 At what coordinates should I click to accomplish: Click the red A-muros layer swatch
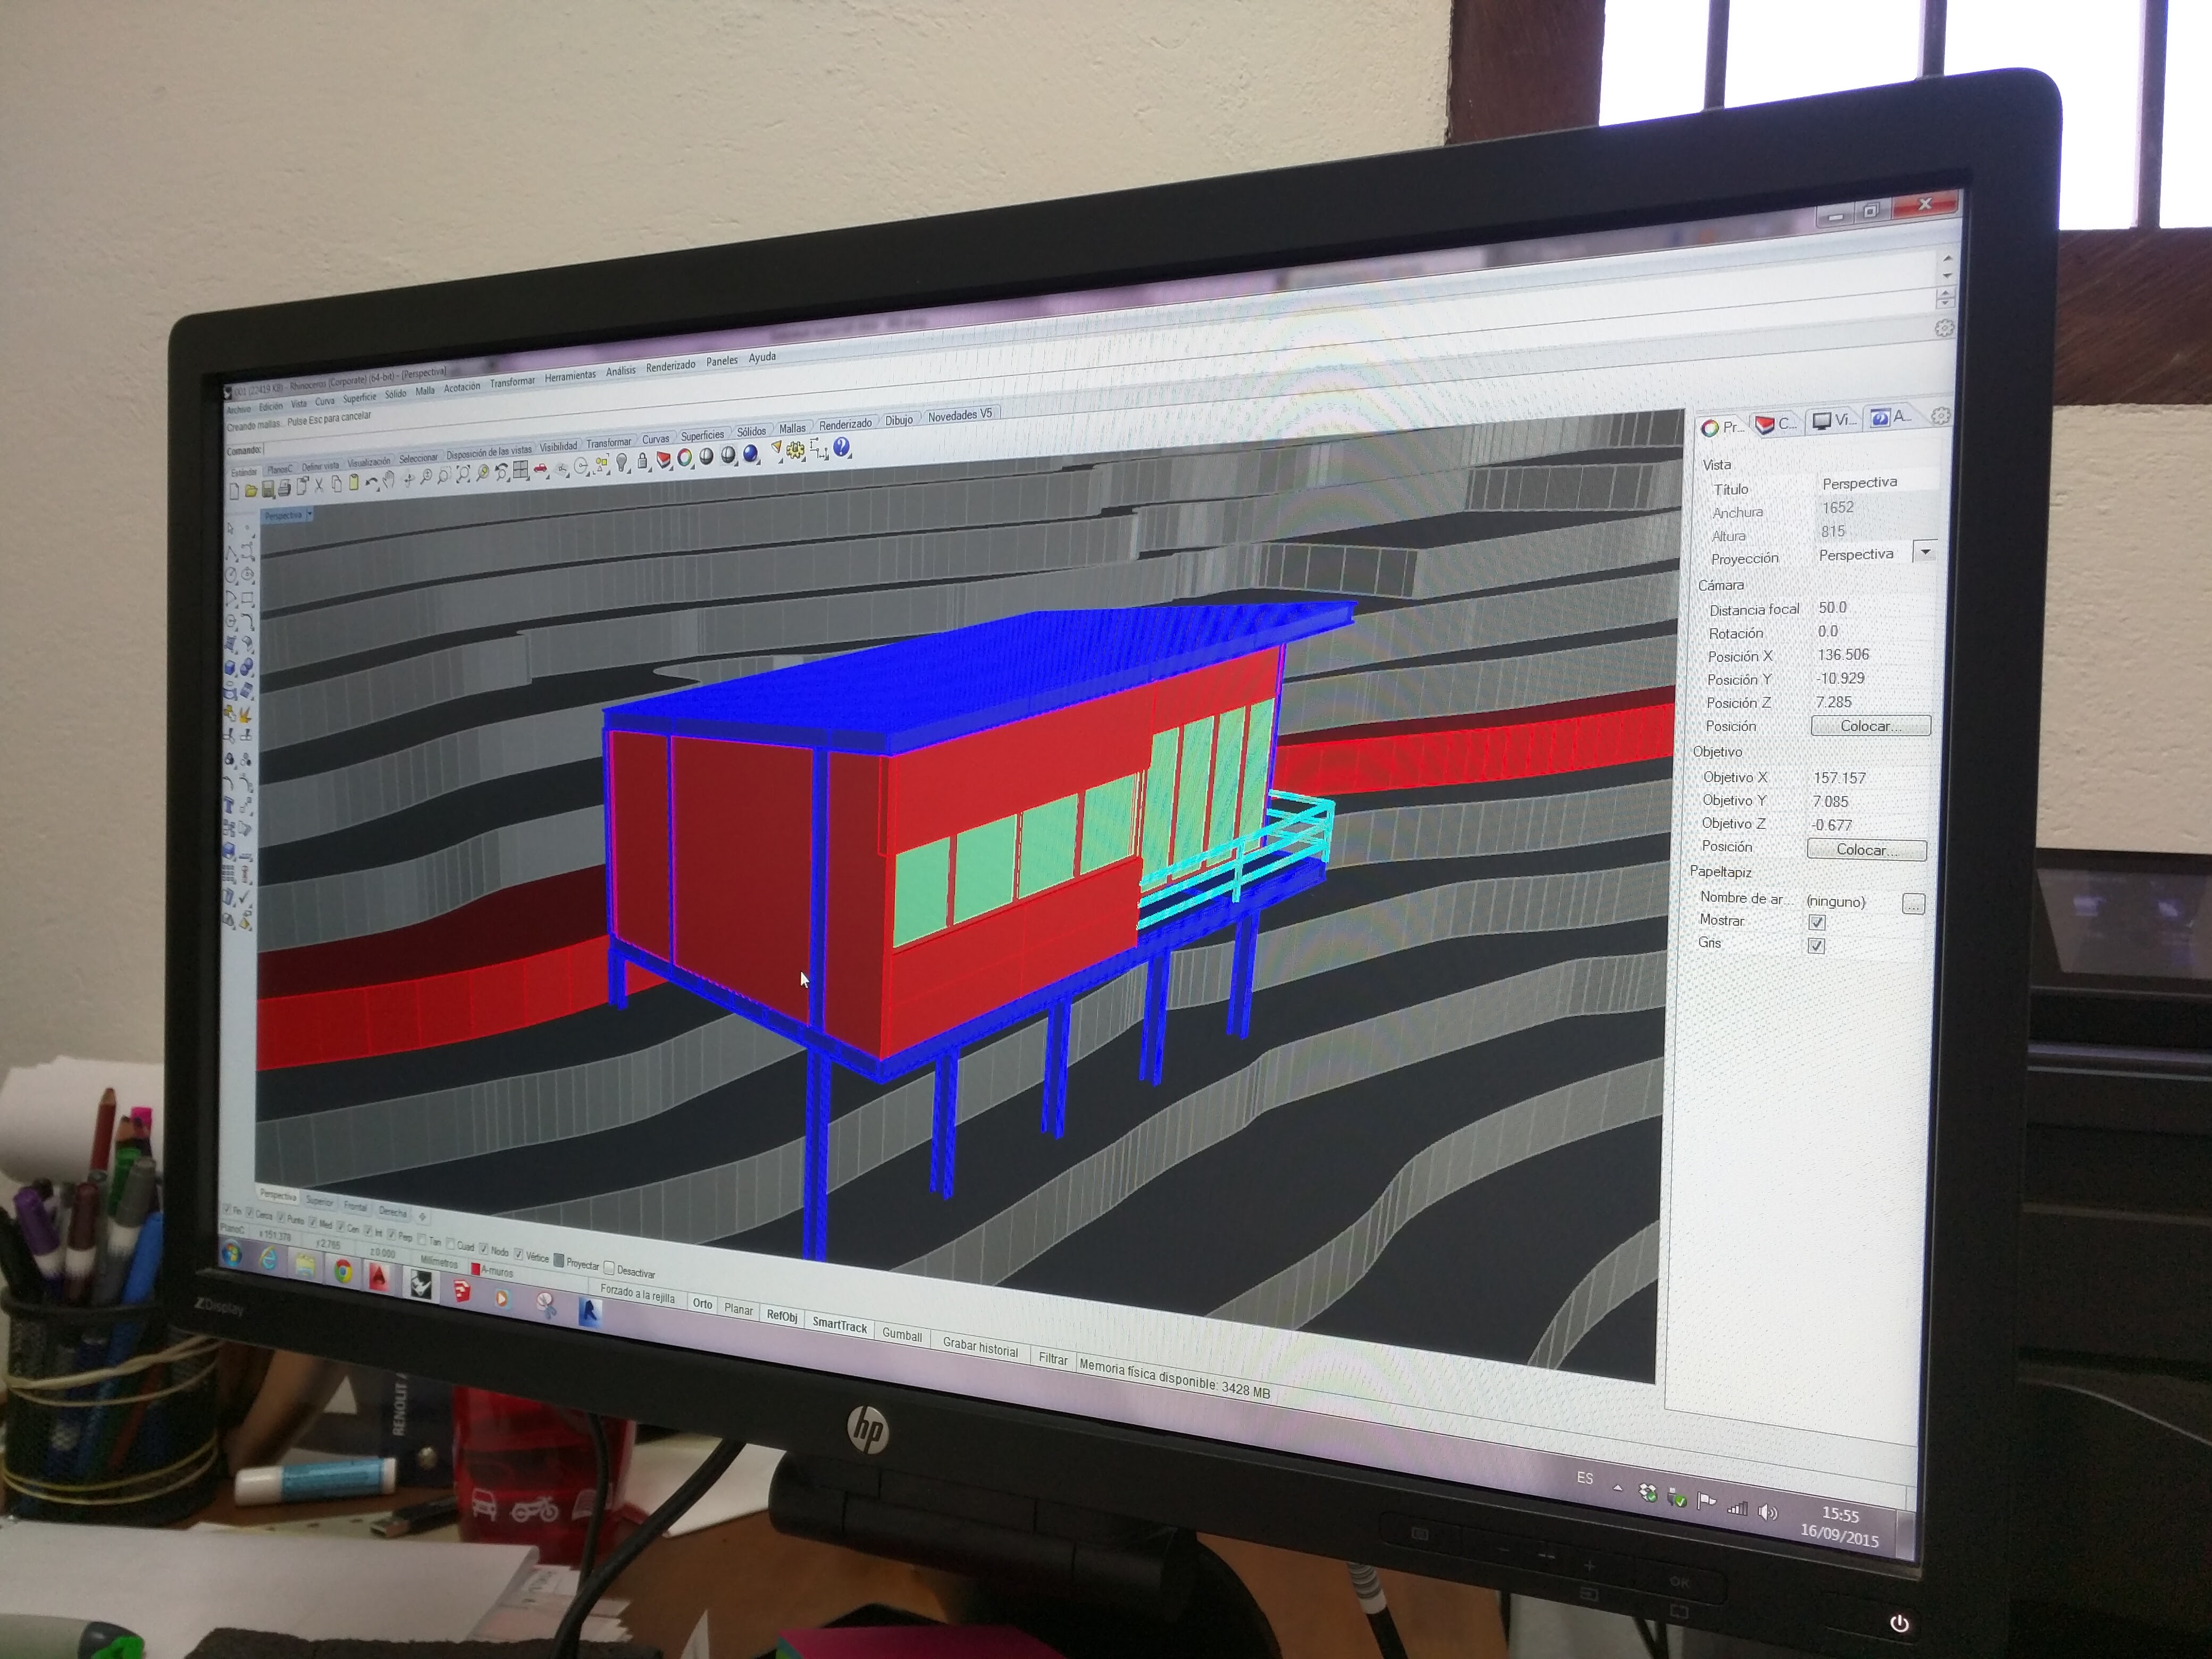(476, 1269)
